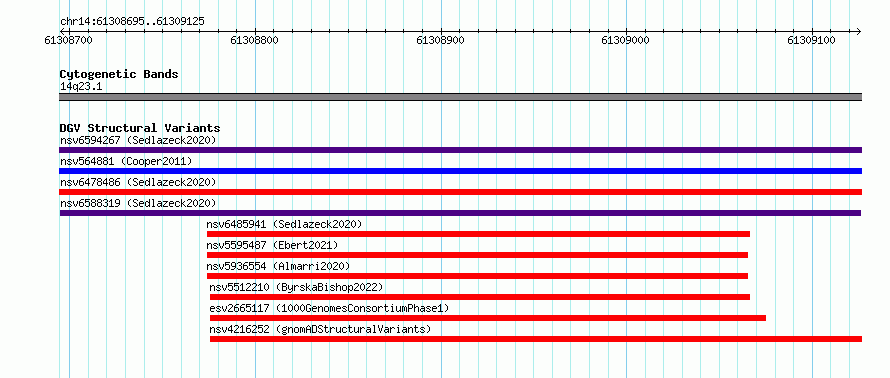
Task: Select the red esv2665117 variant bar
Action: [488, 318]
